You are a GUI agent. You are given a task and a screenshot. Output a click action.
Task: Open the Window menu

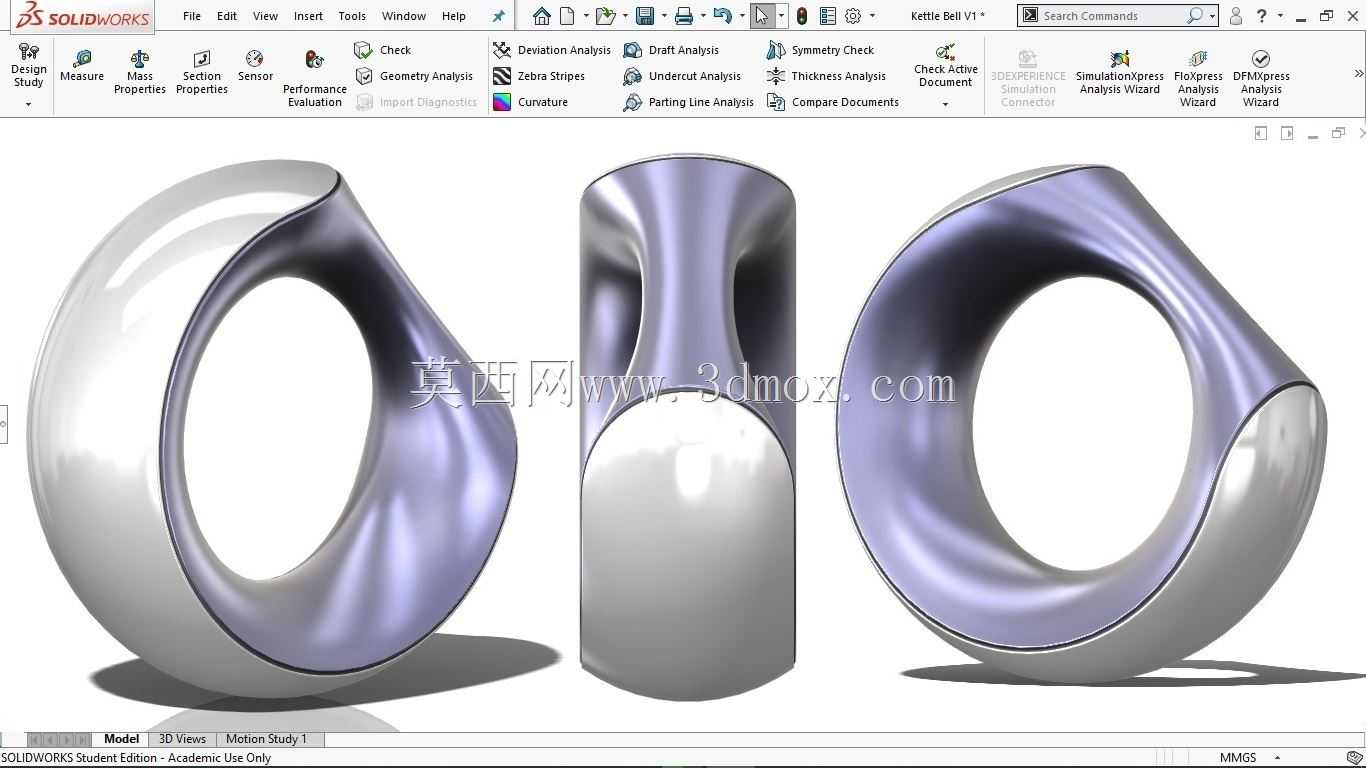[404, 16]
